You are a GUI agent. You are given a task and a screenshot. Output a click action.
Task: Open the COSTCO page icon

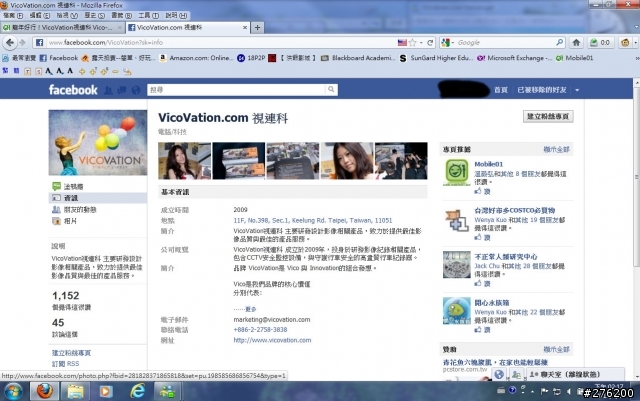tap(457, 221)
